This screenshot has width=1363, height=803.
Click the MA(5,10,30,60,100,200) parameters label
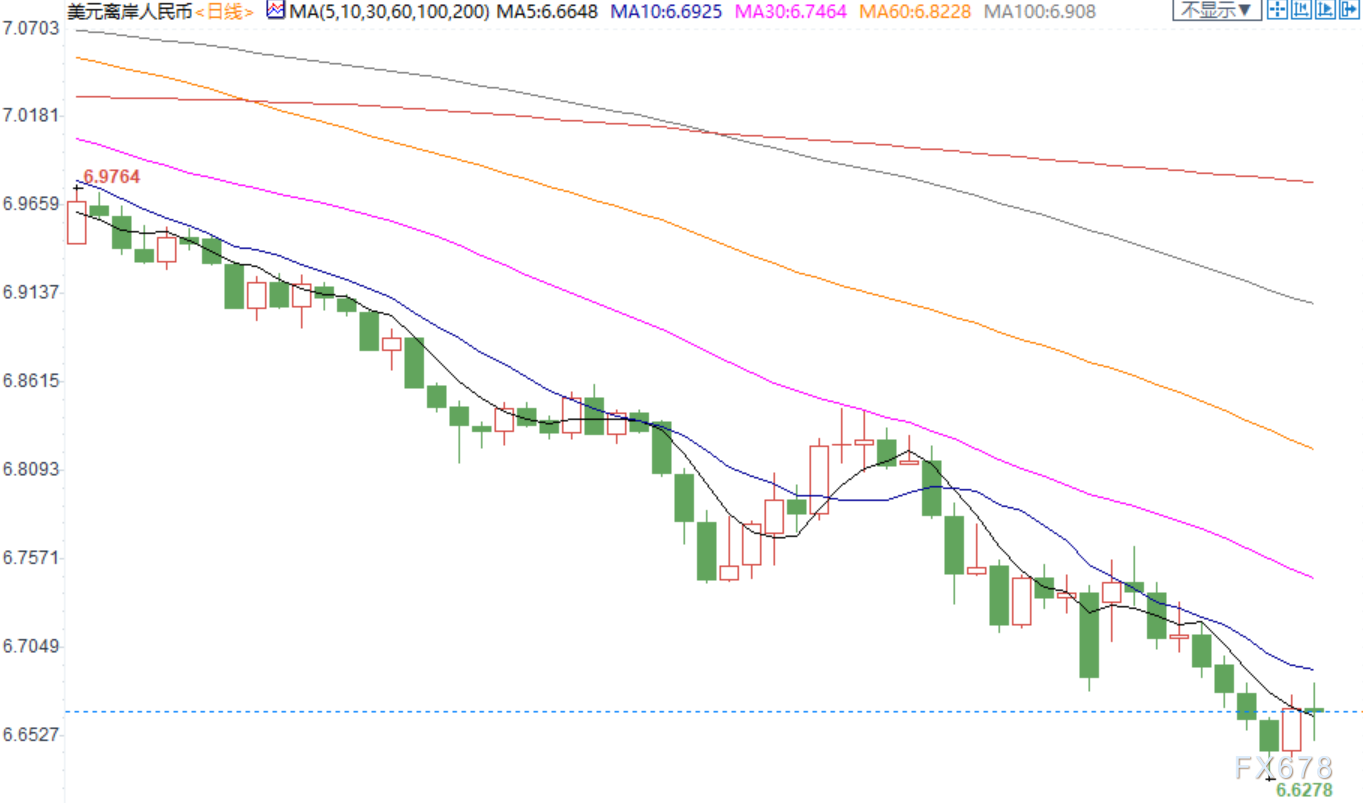(391, 12)
